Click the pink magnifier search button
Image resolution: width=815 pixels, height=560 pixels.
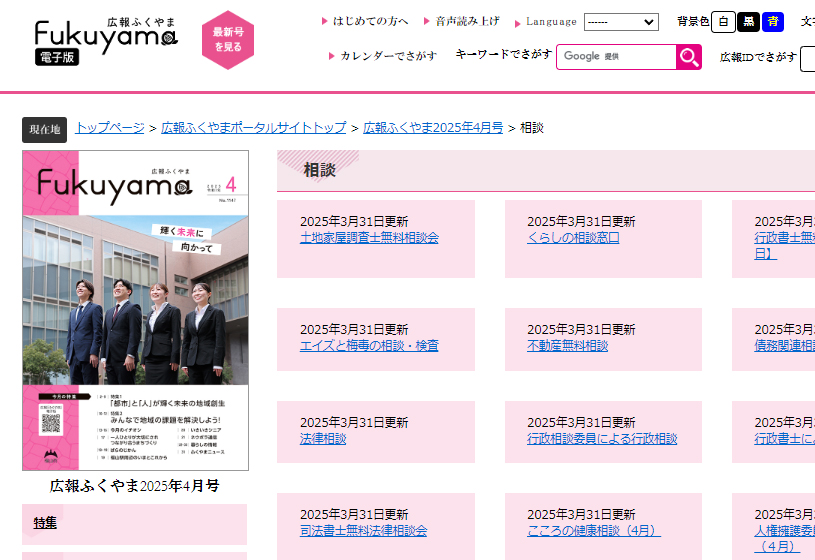point(689,57)
